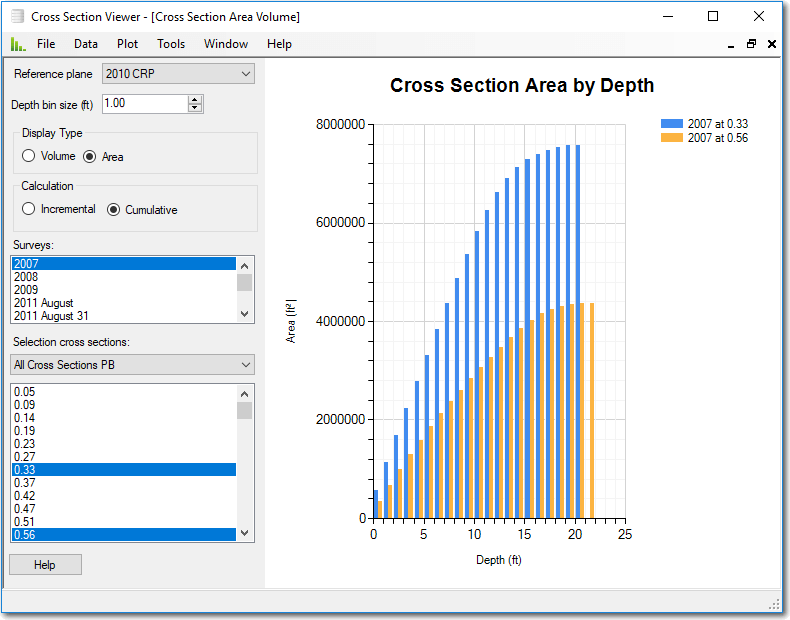The width and height of the screenshot is (790, 620).
Task: Expand the All Cross Sections PB dropdown
Action: pyautogui.click(x=133, y=365)
